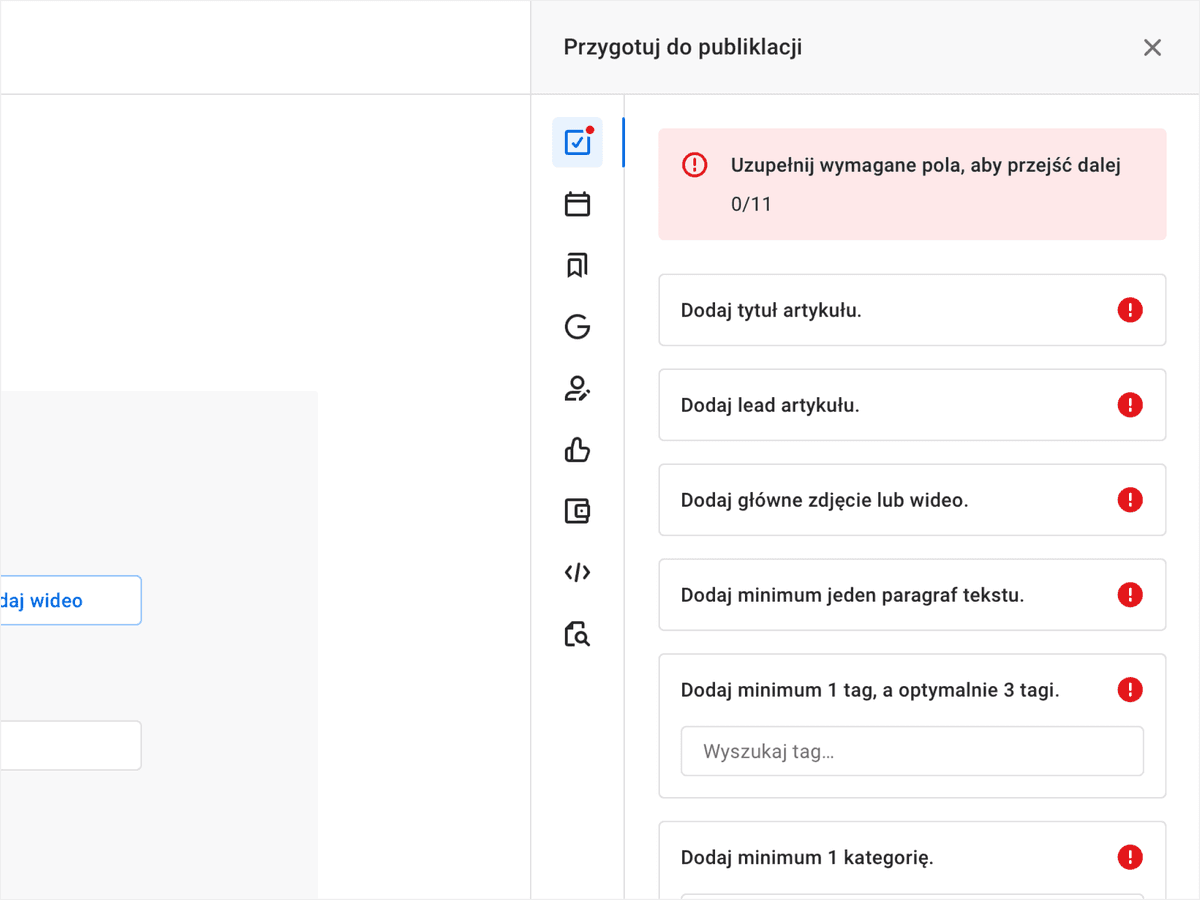1200x900 pixels.
Task: Open the checklist tab icon
Action: (577, 142)
